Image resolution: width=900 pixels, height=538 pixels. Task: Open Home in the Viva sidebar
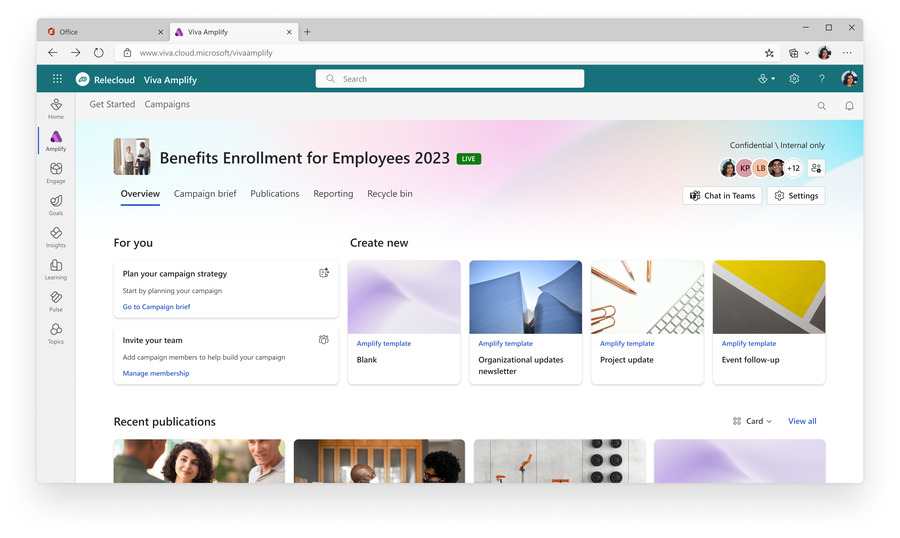pyautogui.click(x=56, y=109)
